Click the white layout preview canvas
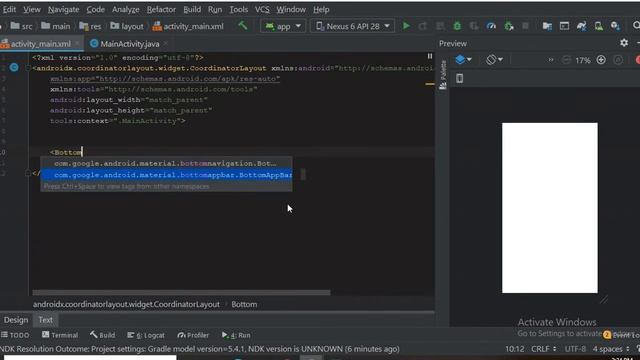This screenshot has height=360, width=640. [550, 208]
